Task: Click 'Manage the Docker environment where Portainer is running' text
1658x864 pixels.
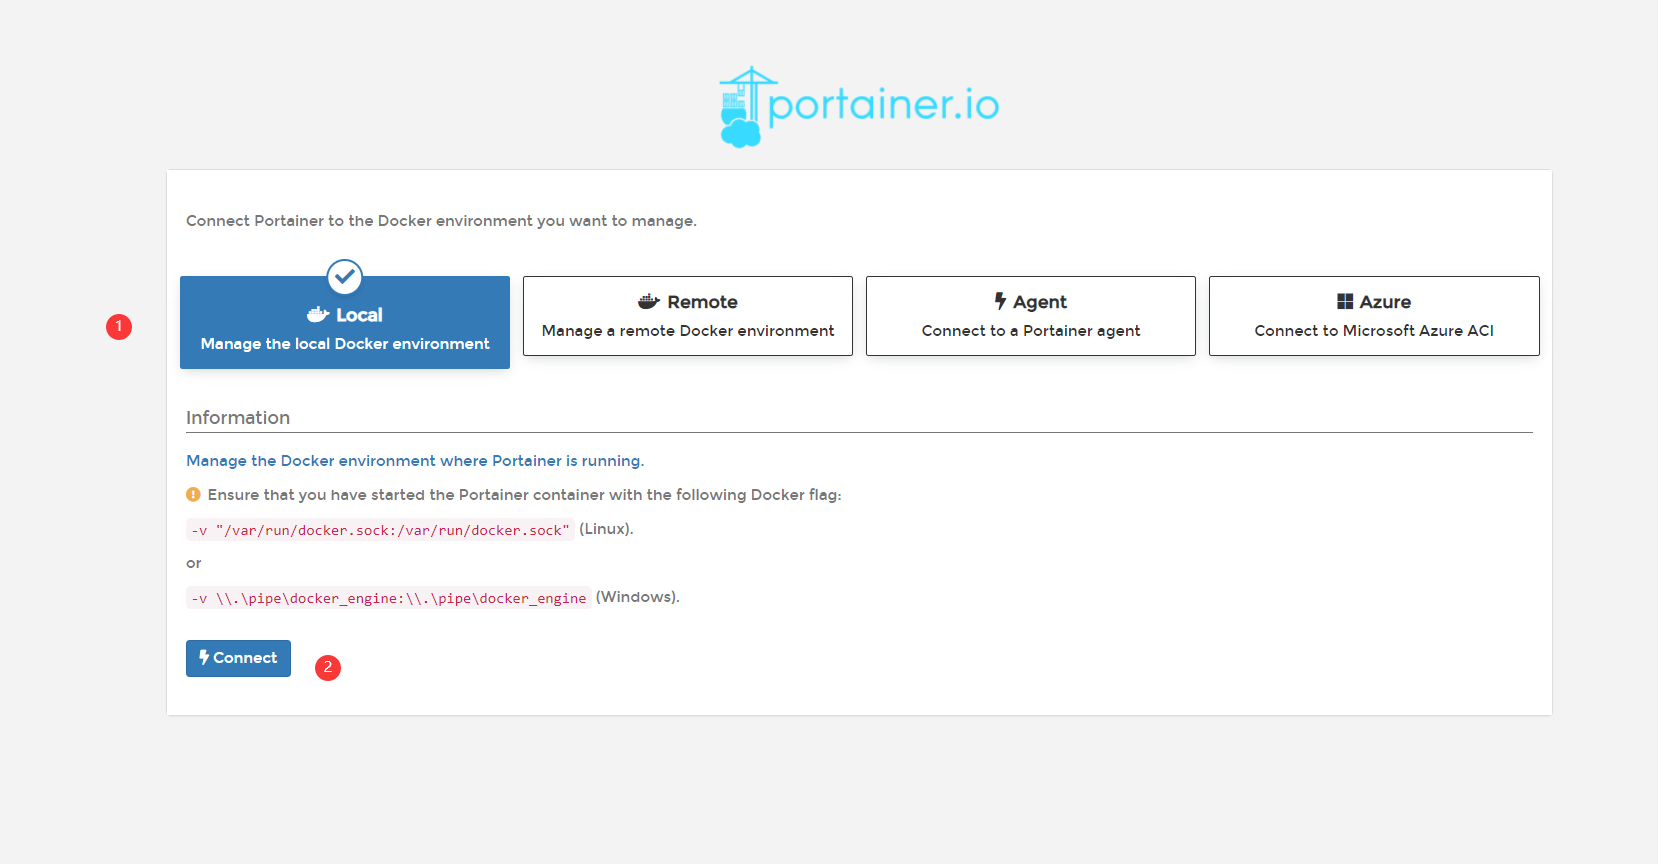Action: point(415,461)
